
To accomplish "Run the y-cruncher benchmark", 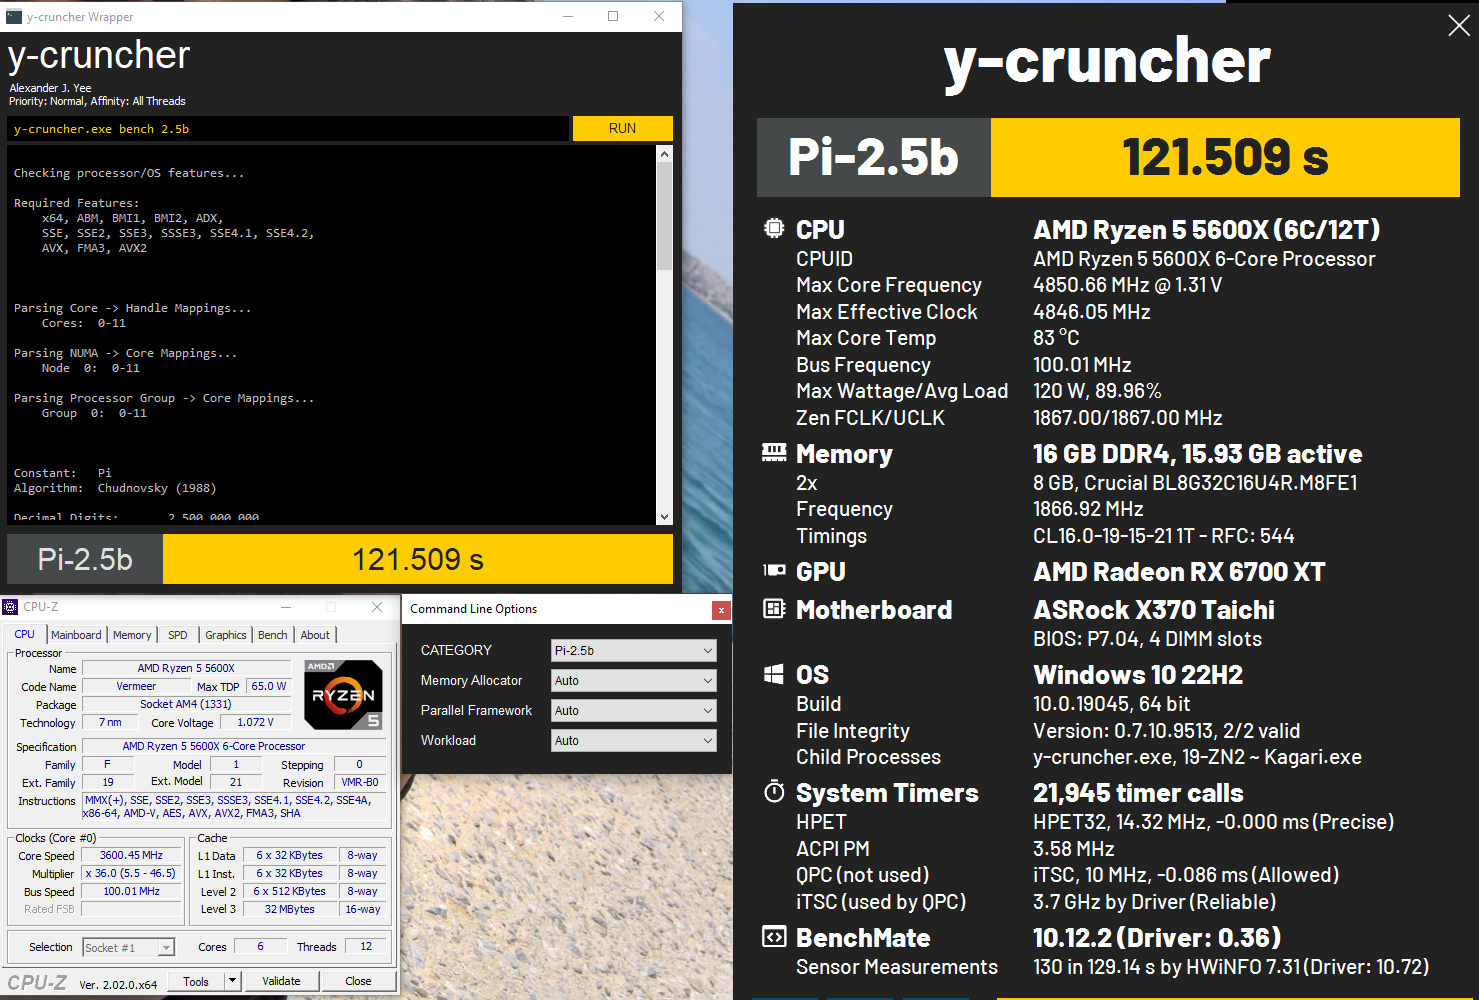I will click(622, 128).
